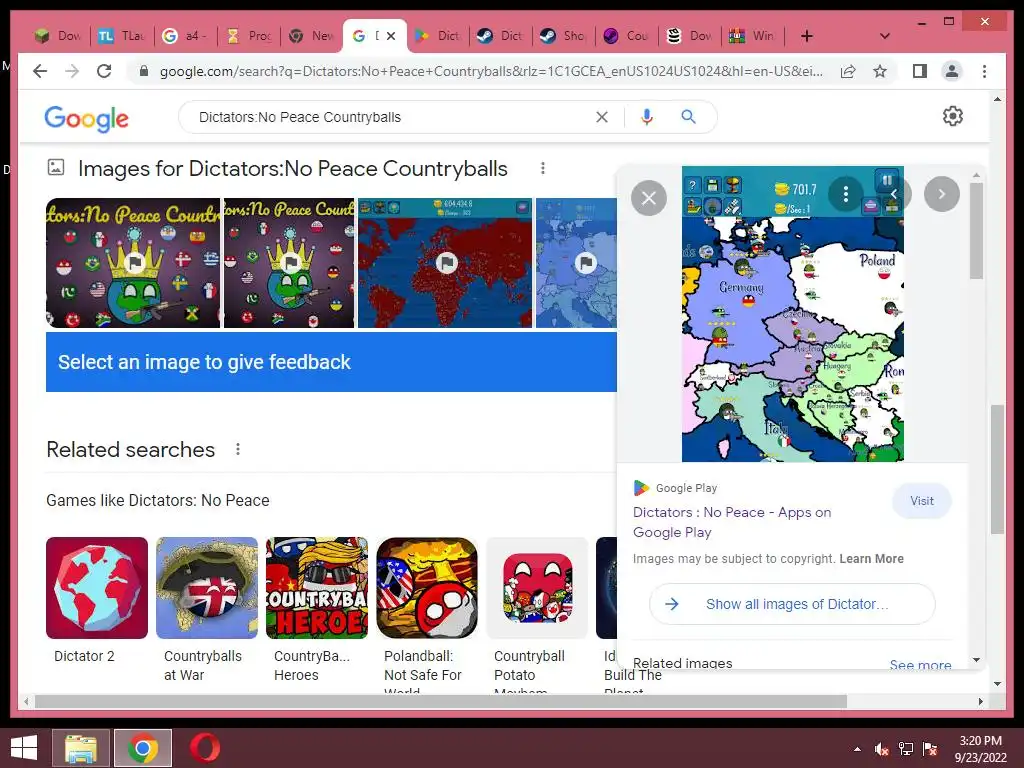The height and width of the screenshot is (768, 1024).
Task: Click the preview panel vertical scrollbar
Action: pos(976,231)
